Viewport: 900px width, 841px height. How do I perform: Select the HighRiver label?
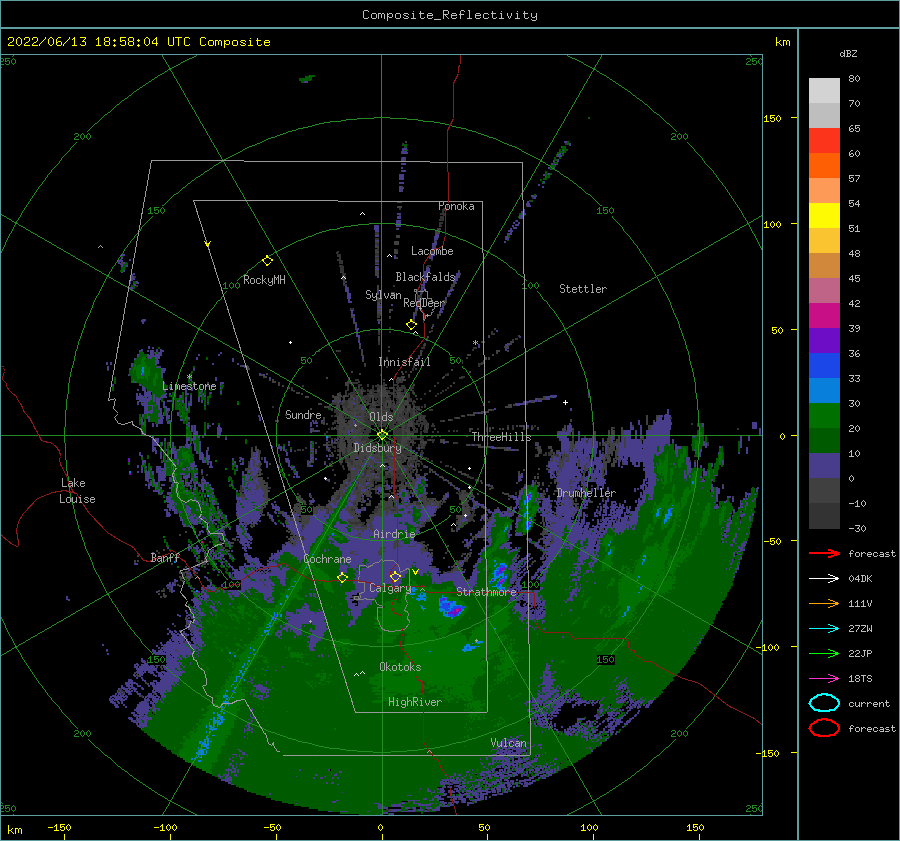point(415,702)
